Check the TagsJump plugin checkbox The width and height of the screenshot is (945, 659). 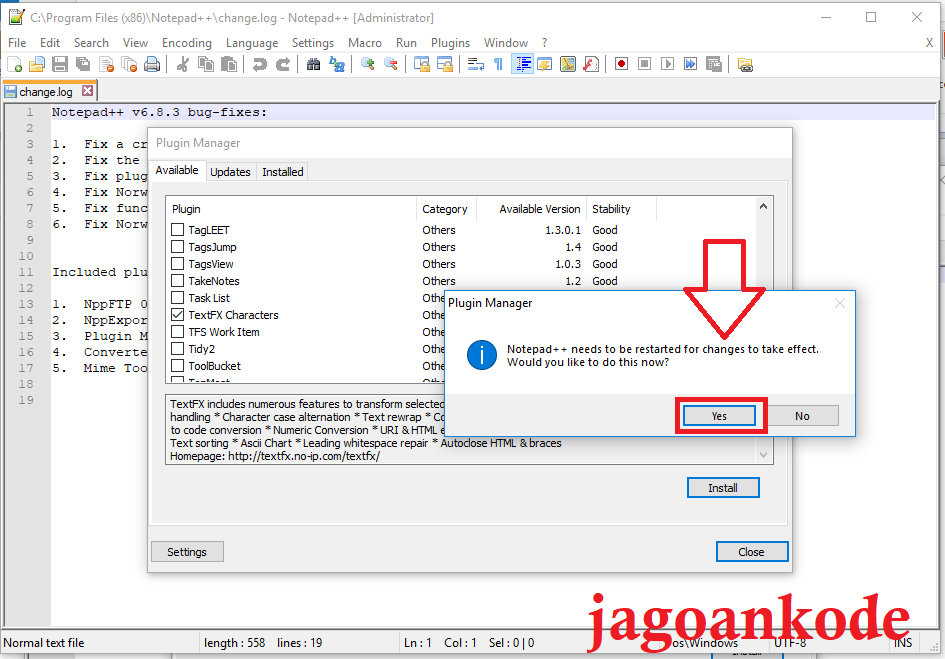tap(177, 247)
